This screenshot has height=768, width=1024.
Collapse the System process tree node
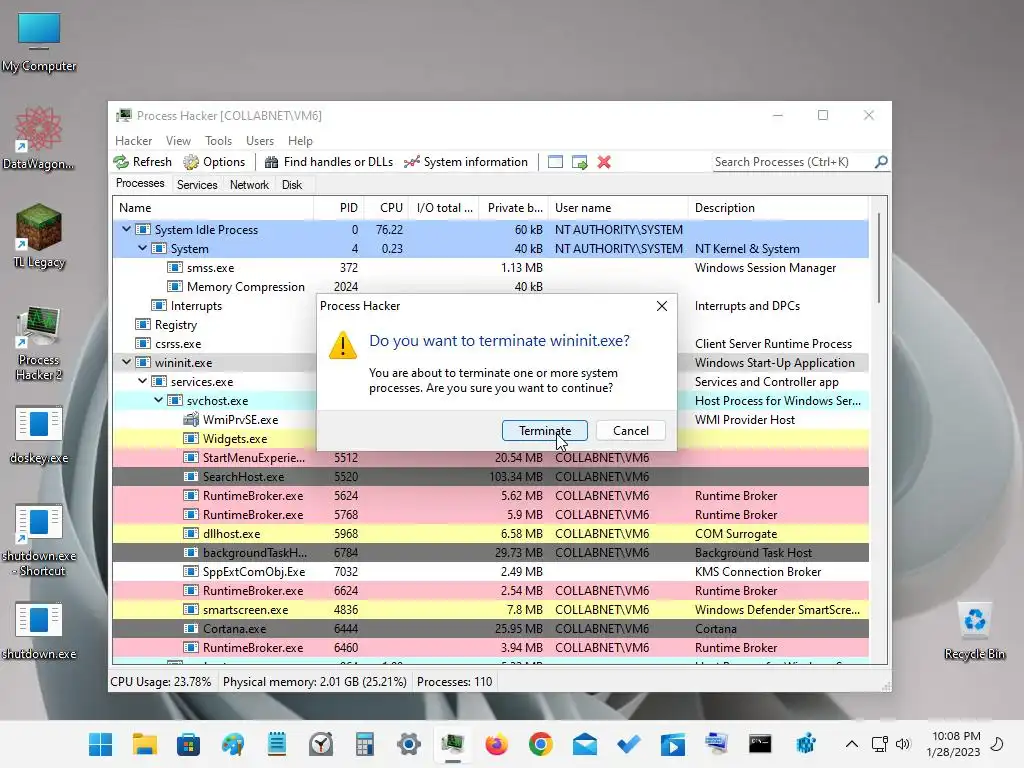[142, 248]
